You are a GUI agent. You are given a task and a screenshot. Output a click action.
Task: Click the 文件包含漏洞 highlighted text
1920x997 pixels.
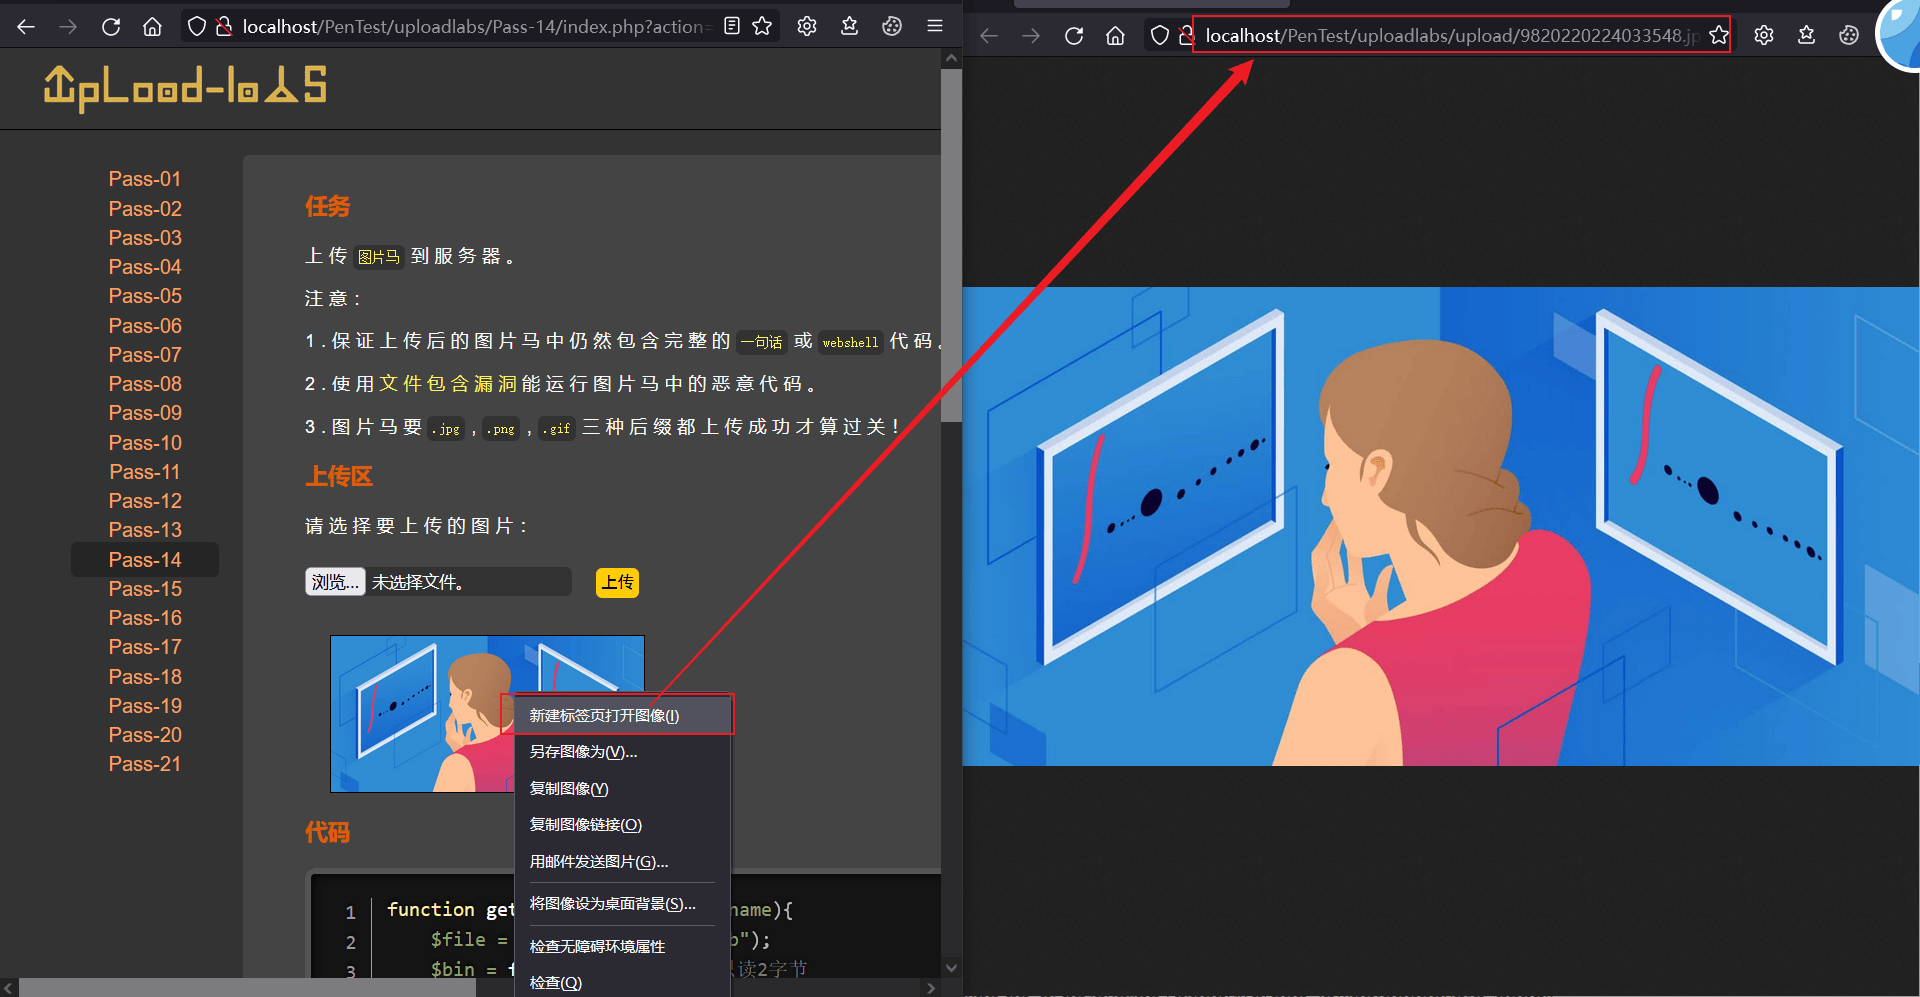pos(448,384)
